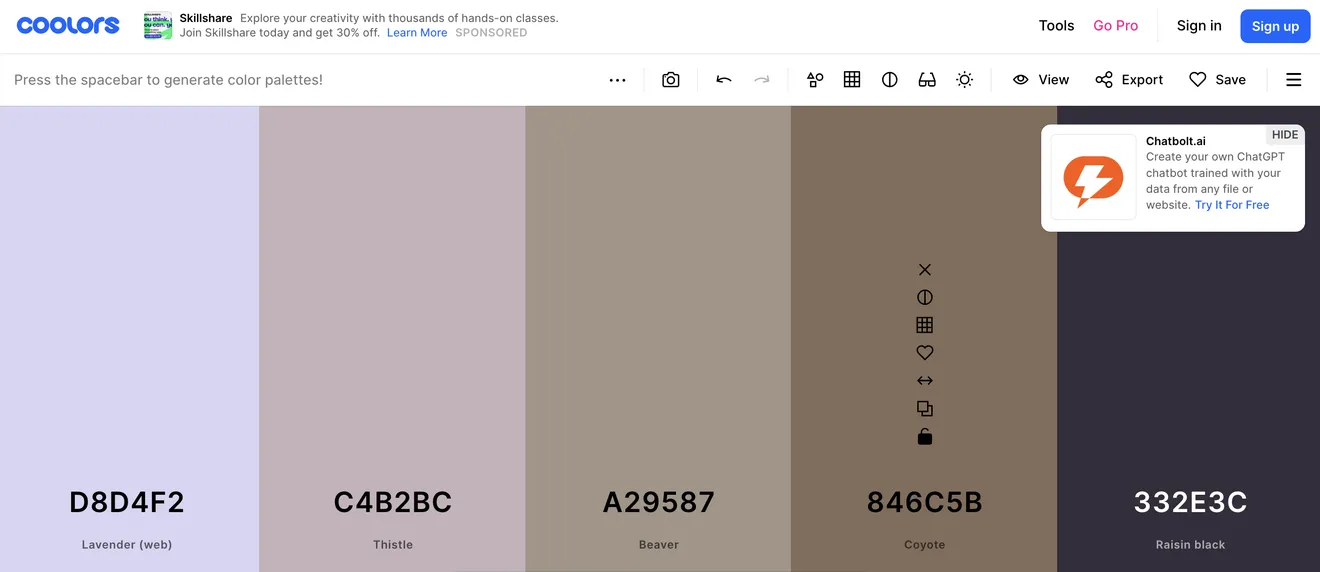The width and height of the screenshot is (1320, 572).
Task: Click the spacebar instruction text
Action: [168, 80]
